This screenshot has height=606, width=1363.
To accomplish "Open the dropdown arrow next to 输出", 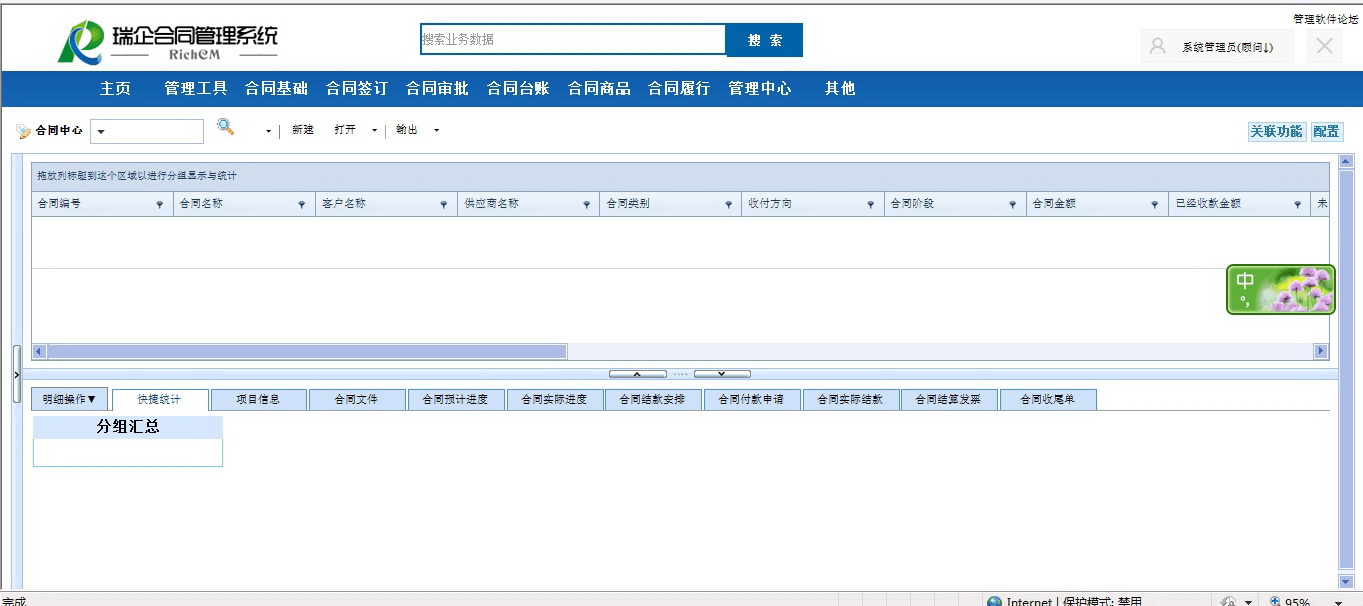I will 436,131.
